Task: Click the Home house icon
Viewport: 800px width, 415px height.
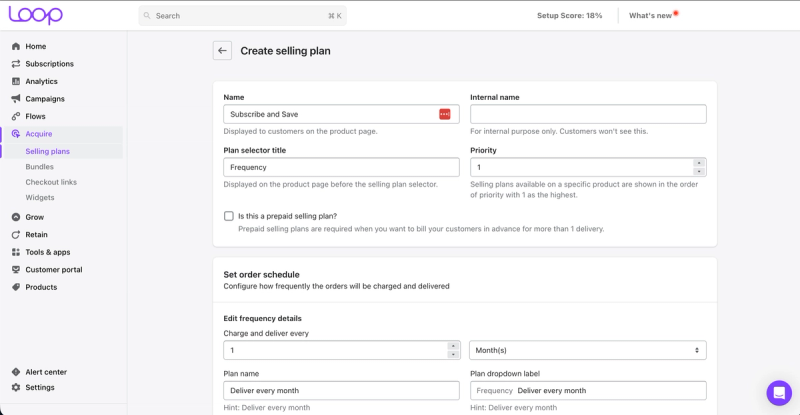Action: [x=16, y=46]
